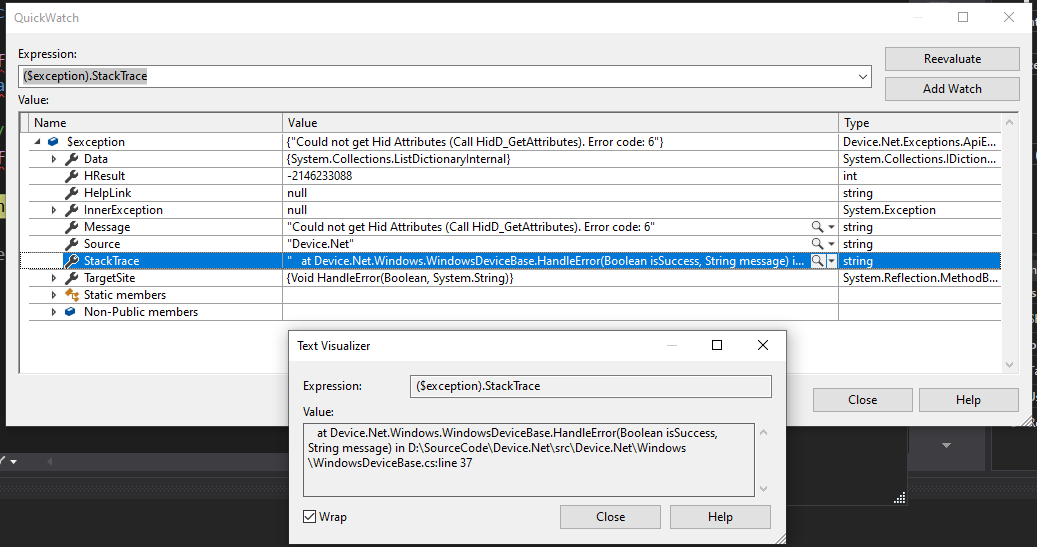The width and height of the screenshot is (1037, 547).
Task: Click the Name column header
Action: point(155,123)
